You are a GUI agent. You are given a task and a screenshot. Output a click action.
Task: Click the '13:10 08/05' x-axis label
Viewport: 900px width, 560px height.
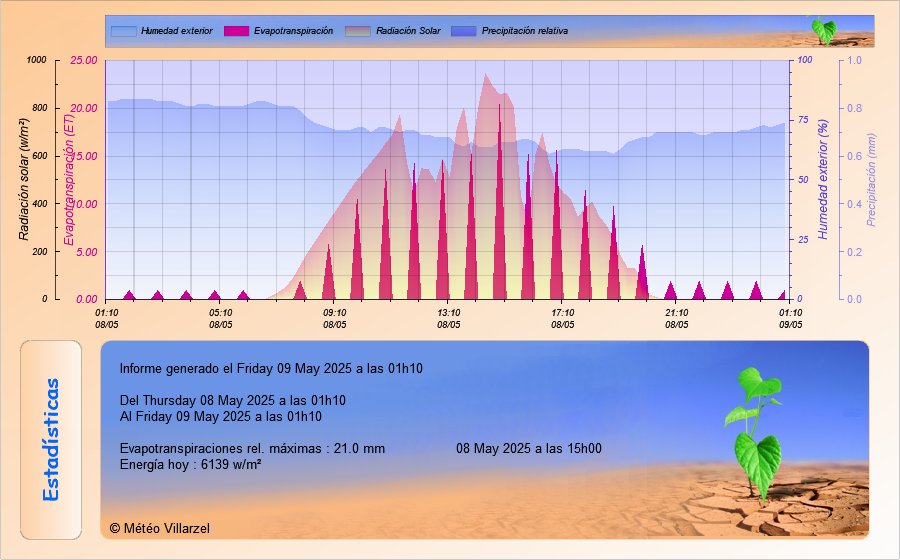(x=449, y=318)
